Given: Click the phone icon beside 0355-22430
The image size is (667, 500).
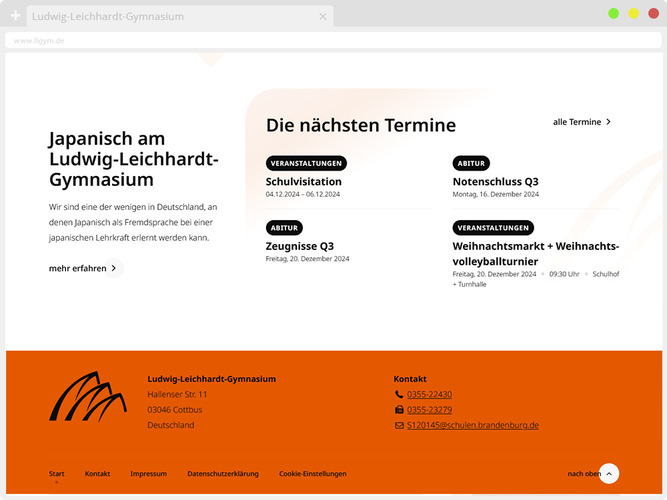Looking at the screenshot, I should (399, 395).
